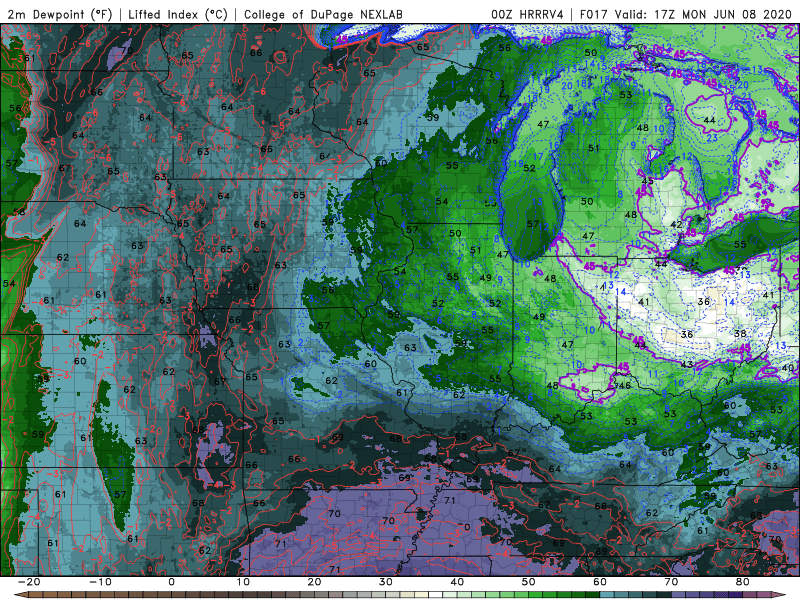Click the '42' dewpoint value on the map
The image size is (800, 600).
[676, 224]
